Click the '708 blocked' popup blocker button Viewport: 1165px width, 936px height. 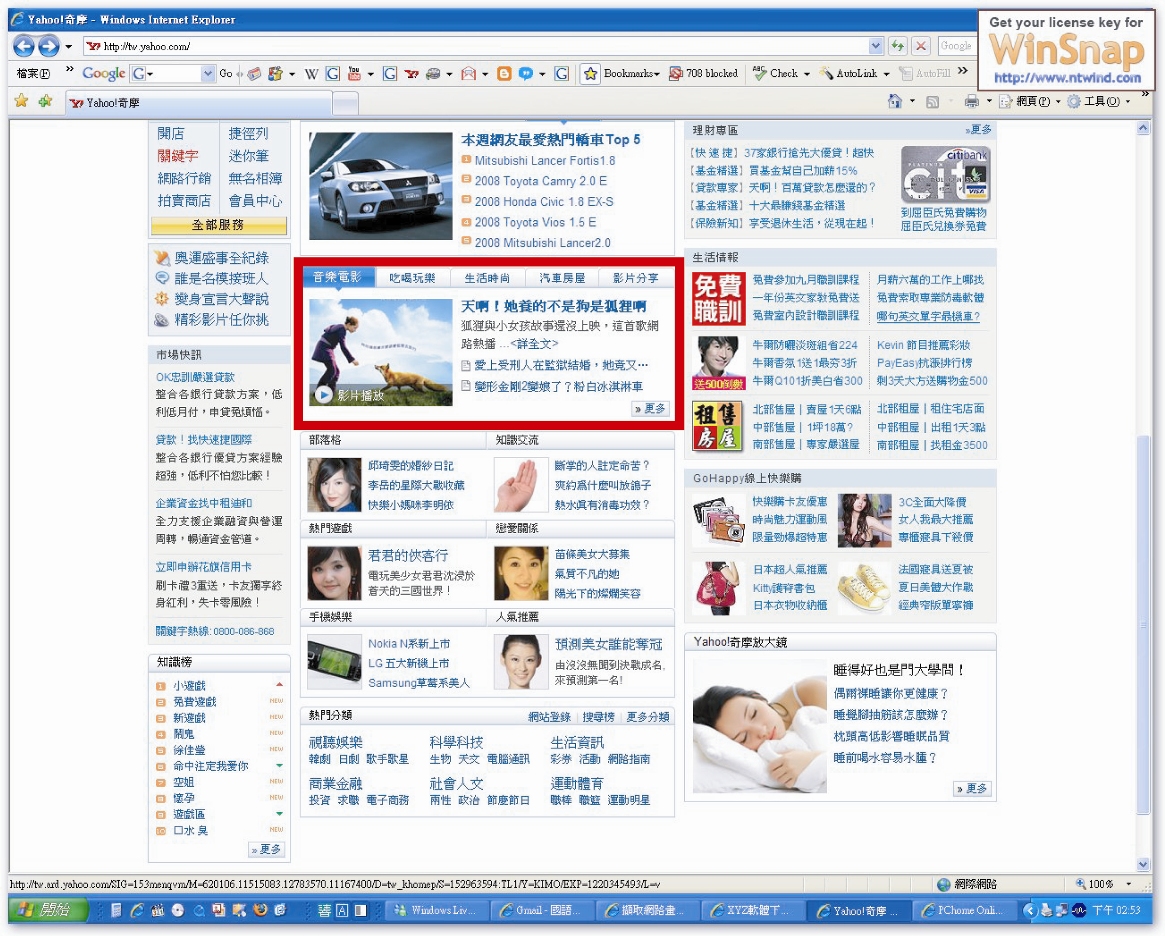point(703,74)
